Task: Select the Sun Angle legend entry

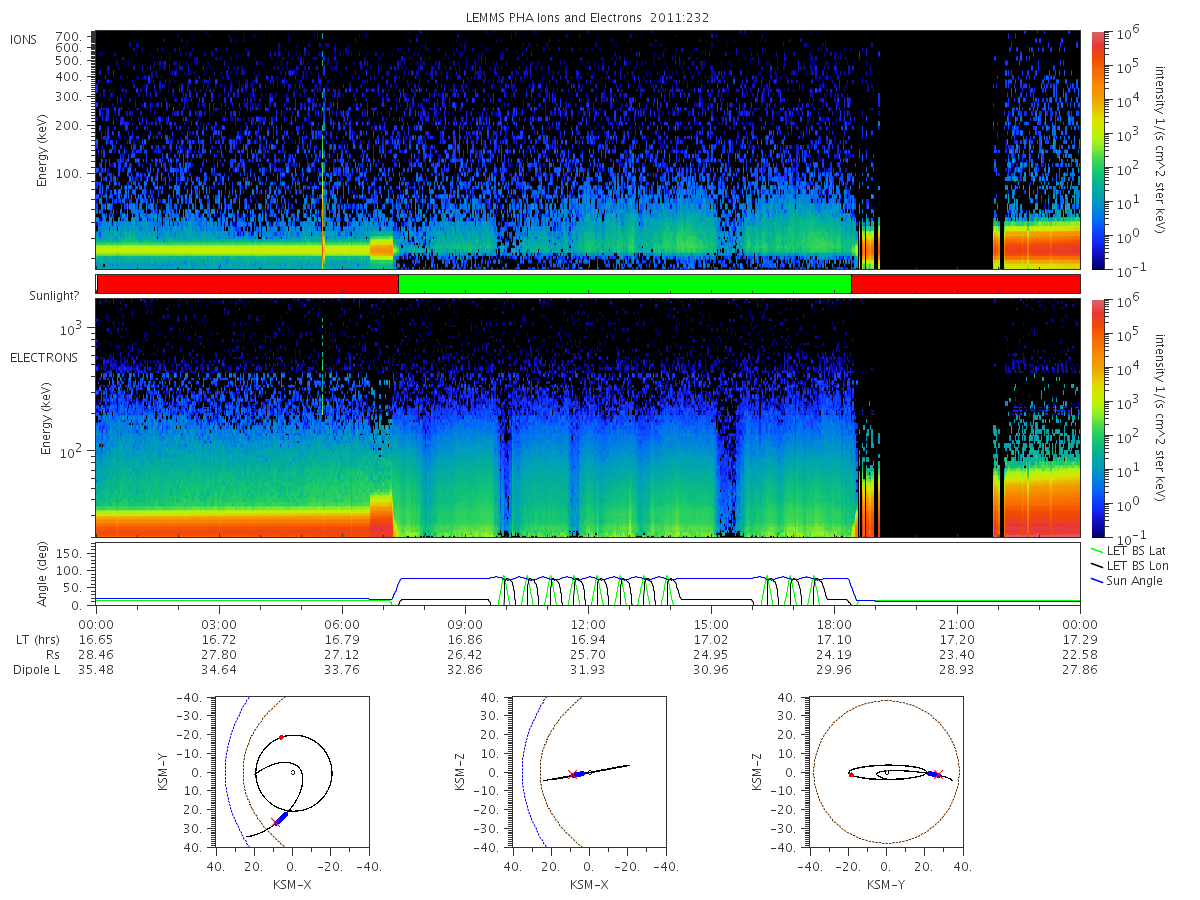Action: pyautogui.click(x=1128, y=581)
